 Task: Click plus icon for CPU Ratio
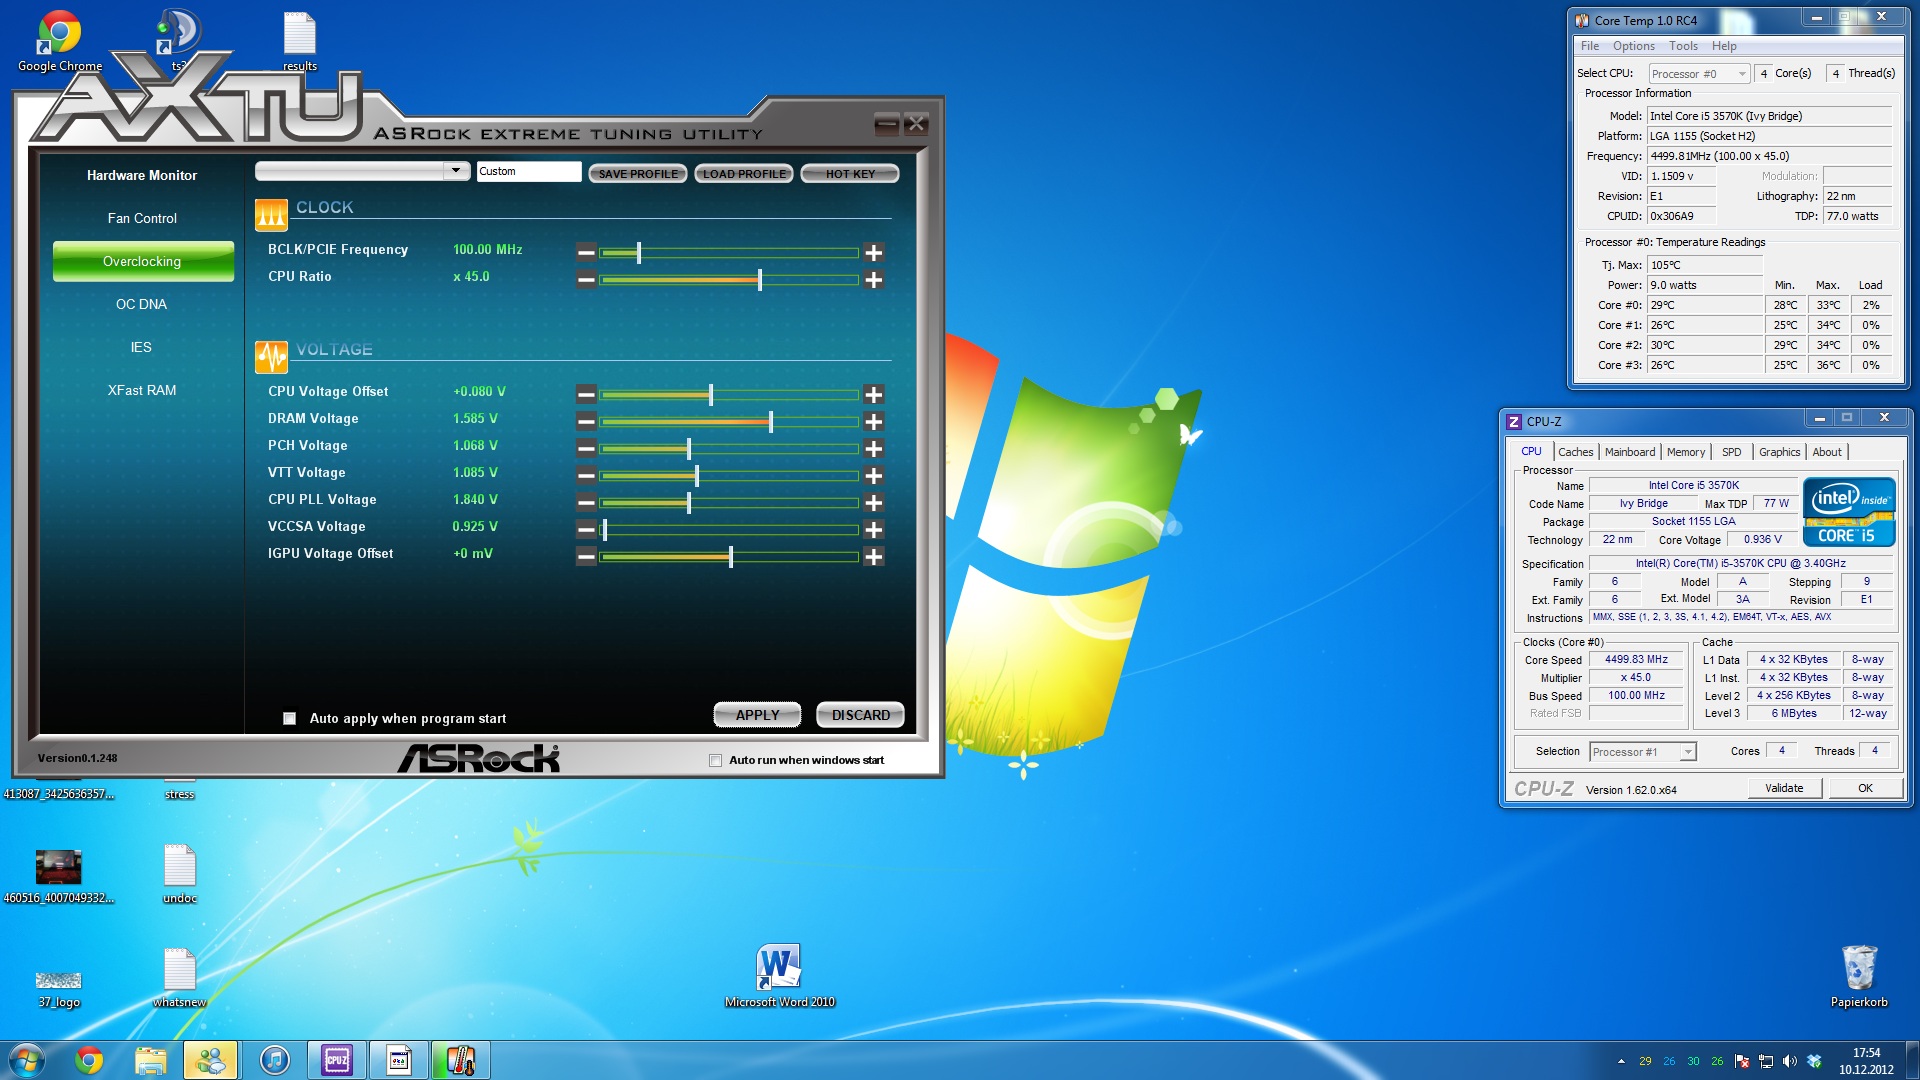coord(873,280)
